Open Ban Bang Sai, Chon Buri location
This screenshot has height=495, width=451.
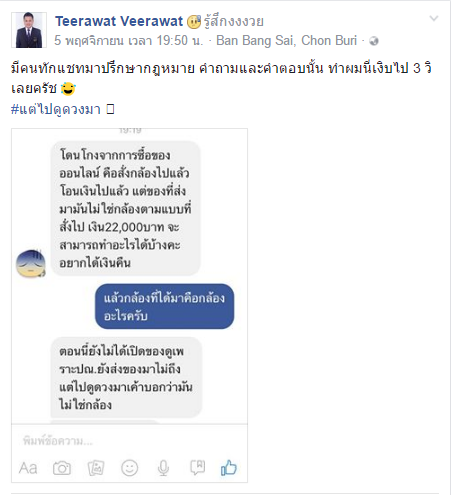click(x=286, y=40)
